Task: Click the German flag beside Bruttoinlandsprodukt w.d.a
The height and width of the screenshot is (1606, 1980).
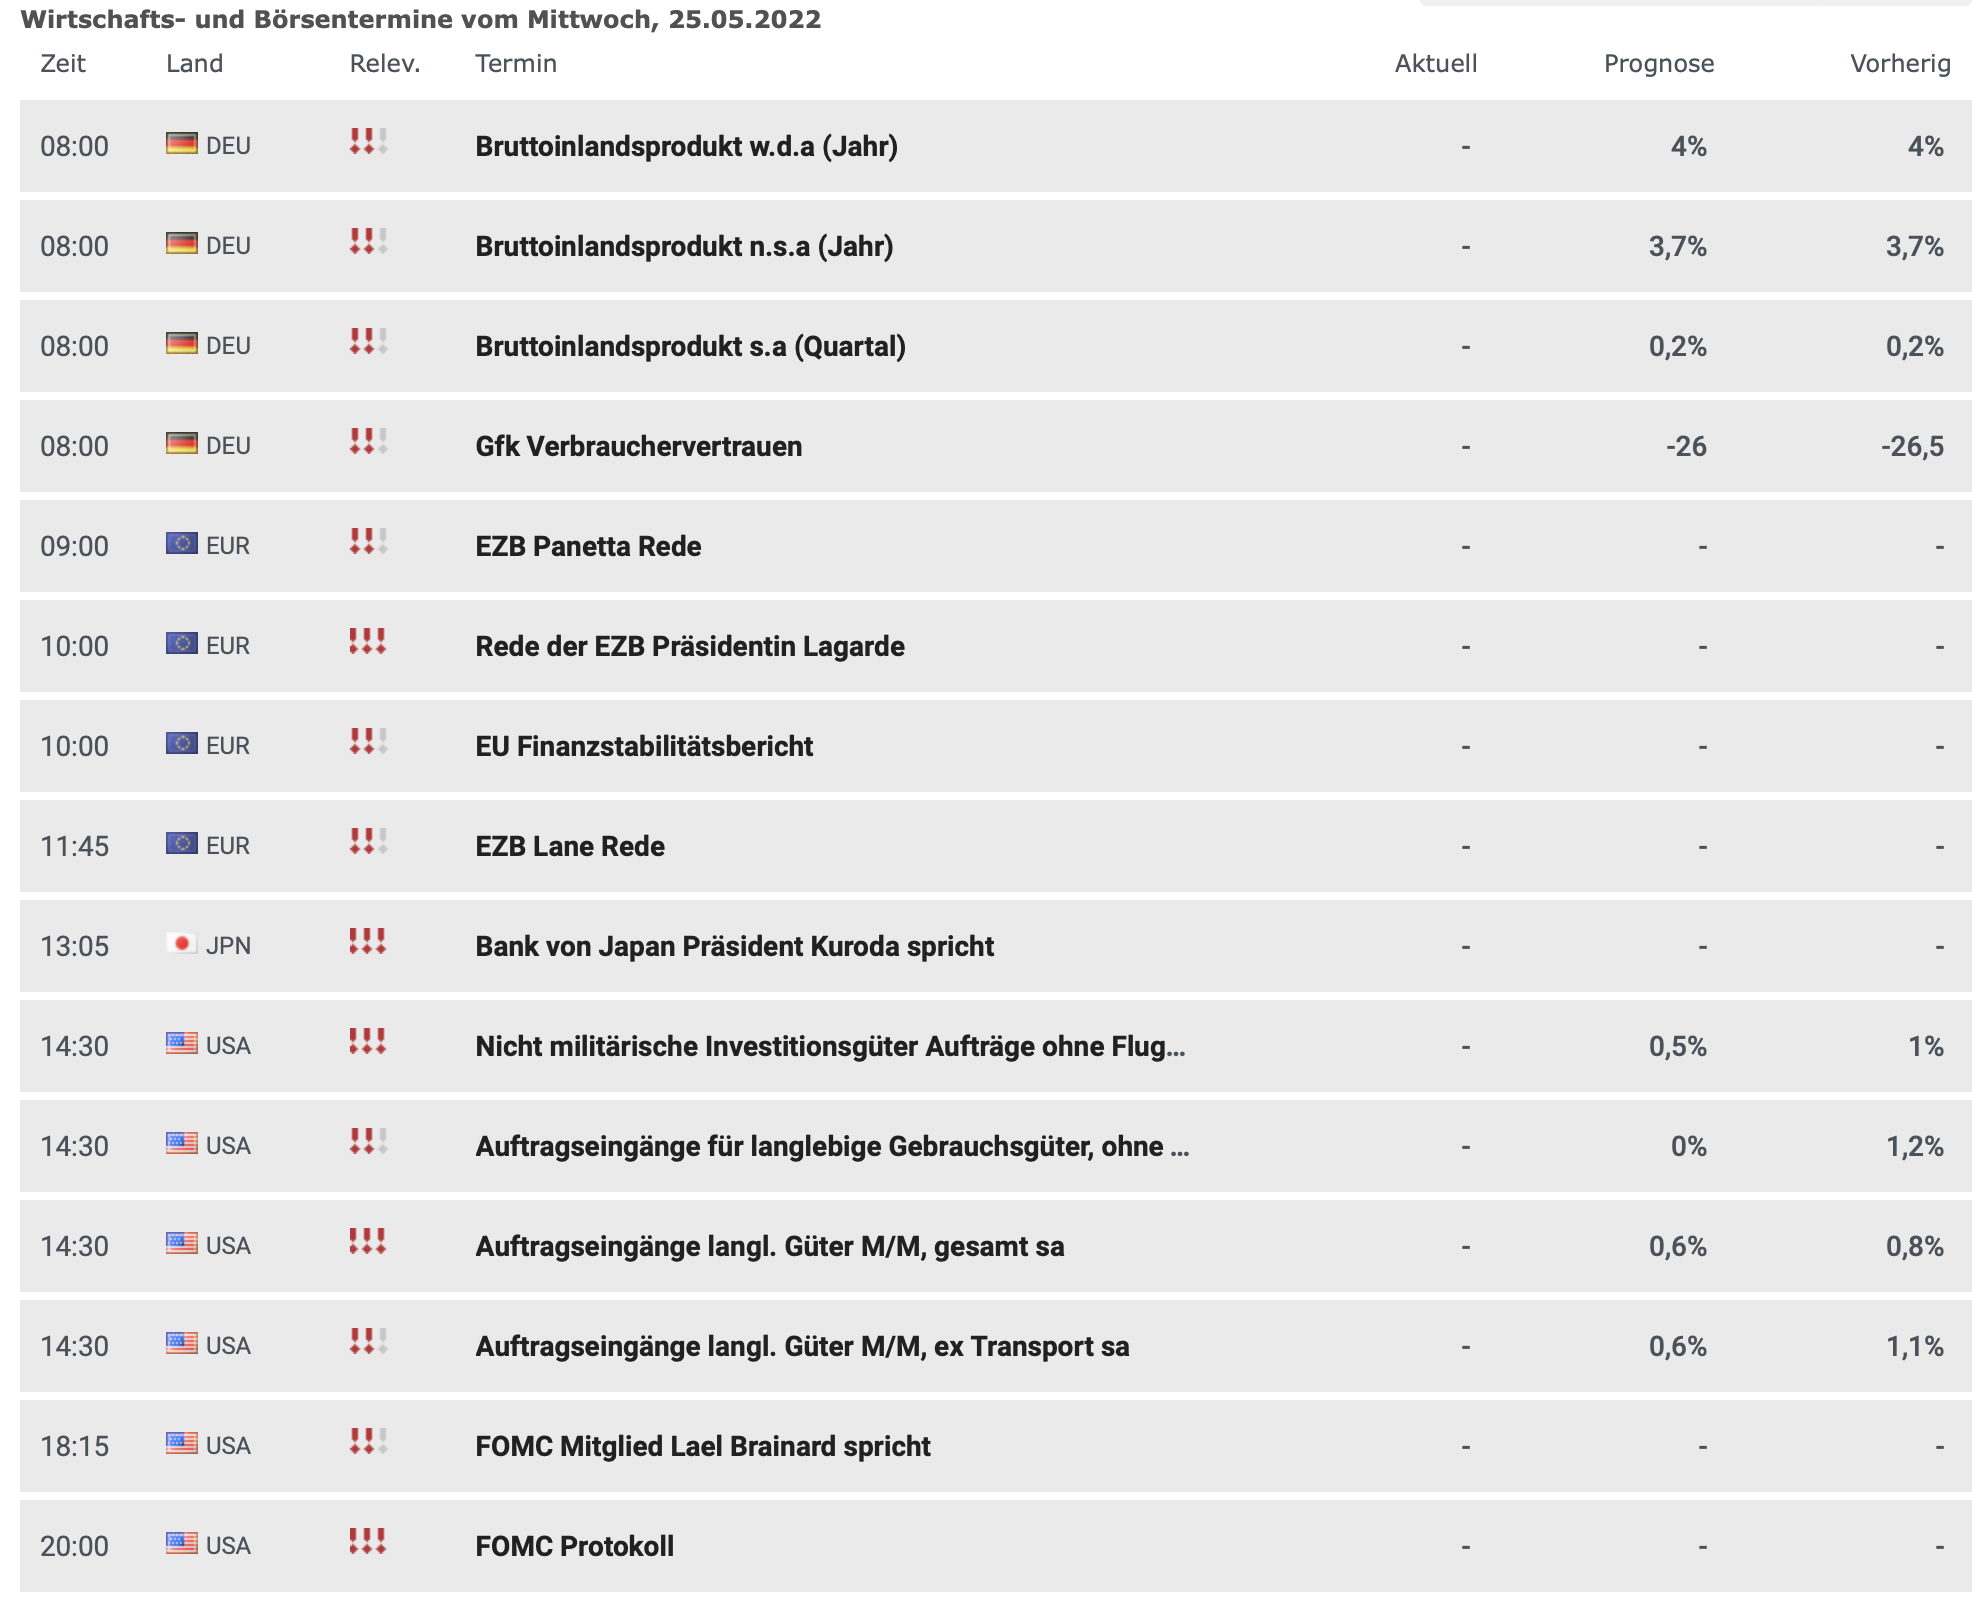Action: click(181, 143)
